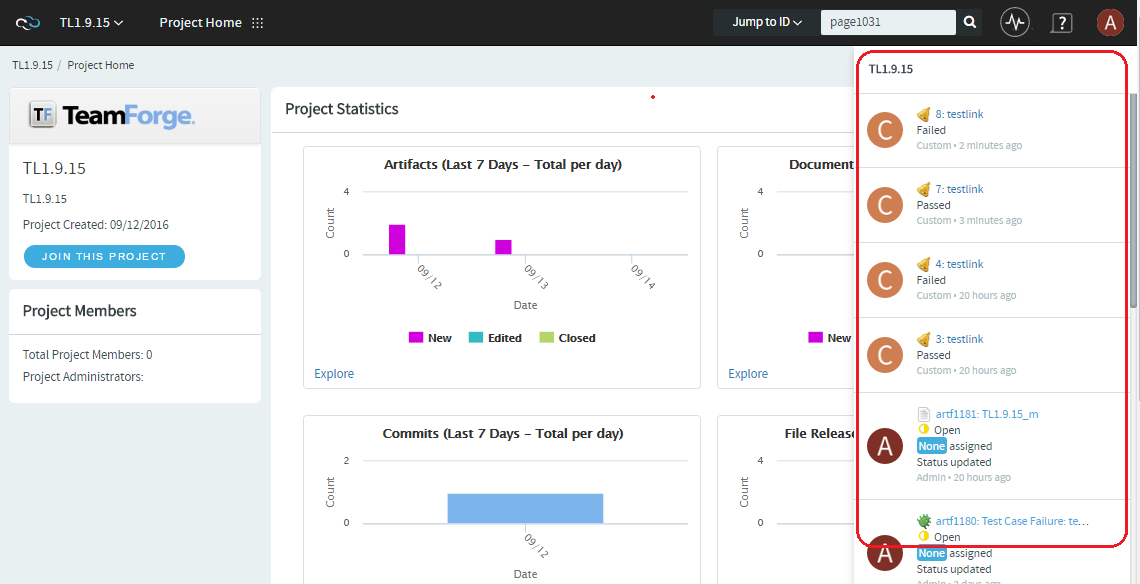Screen dimensions: 1140x584
Task: Expand the Jump to ID dropdown
Action: pyautogui.click(x=766, y=23)
